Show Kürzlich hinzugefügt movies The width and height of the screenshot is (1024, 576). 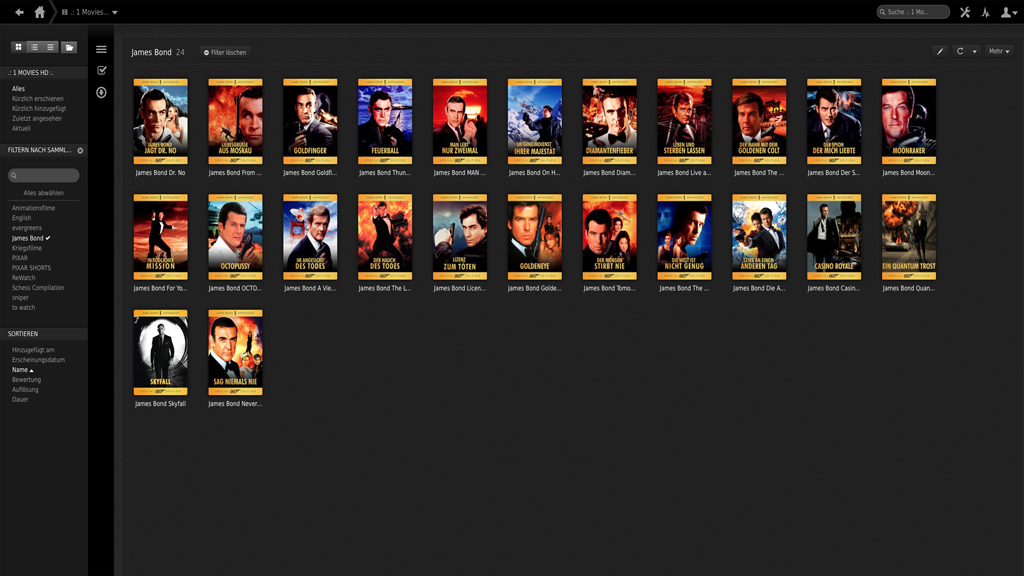[39, 108]
